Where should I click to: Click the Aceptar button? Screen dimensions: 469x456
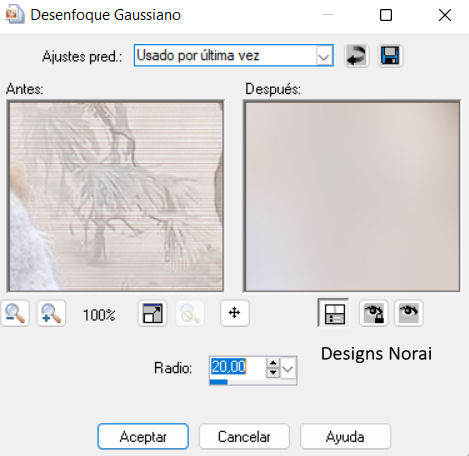click(143, 436)
